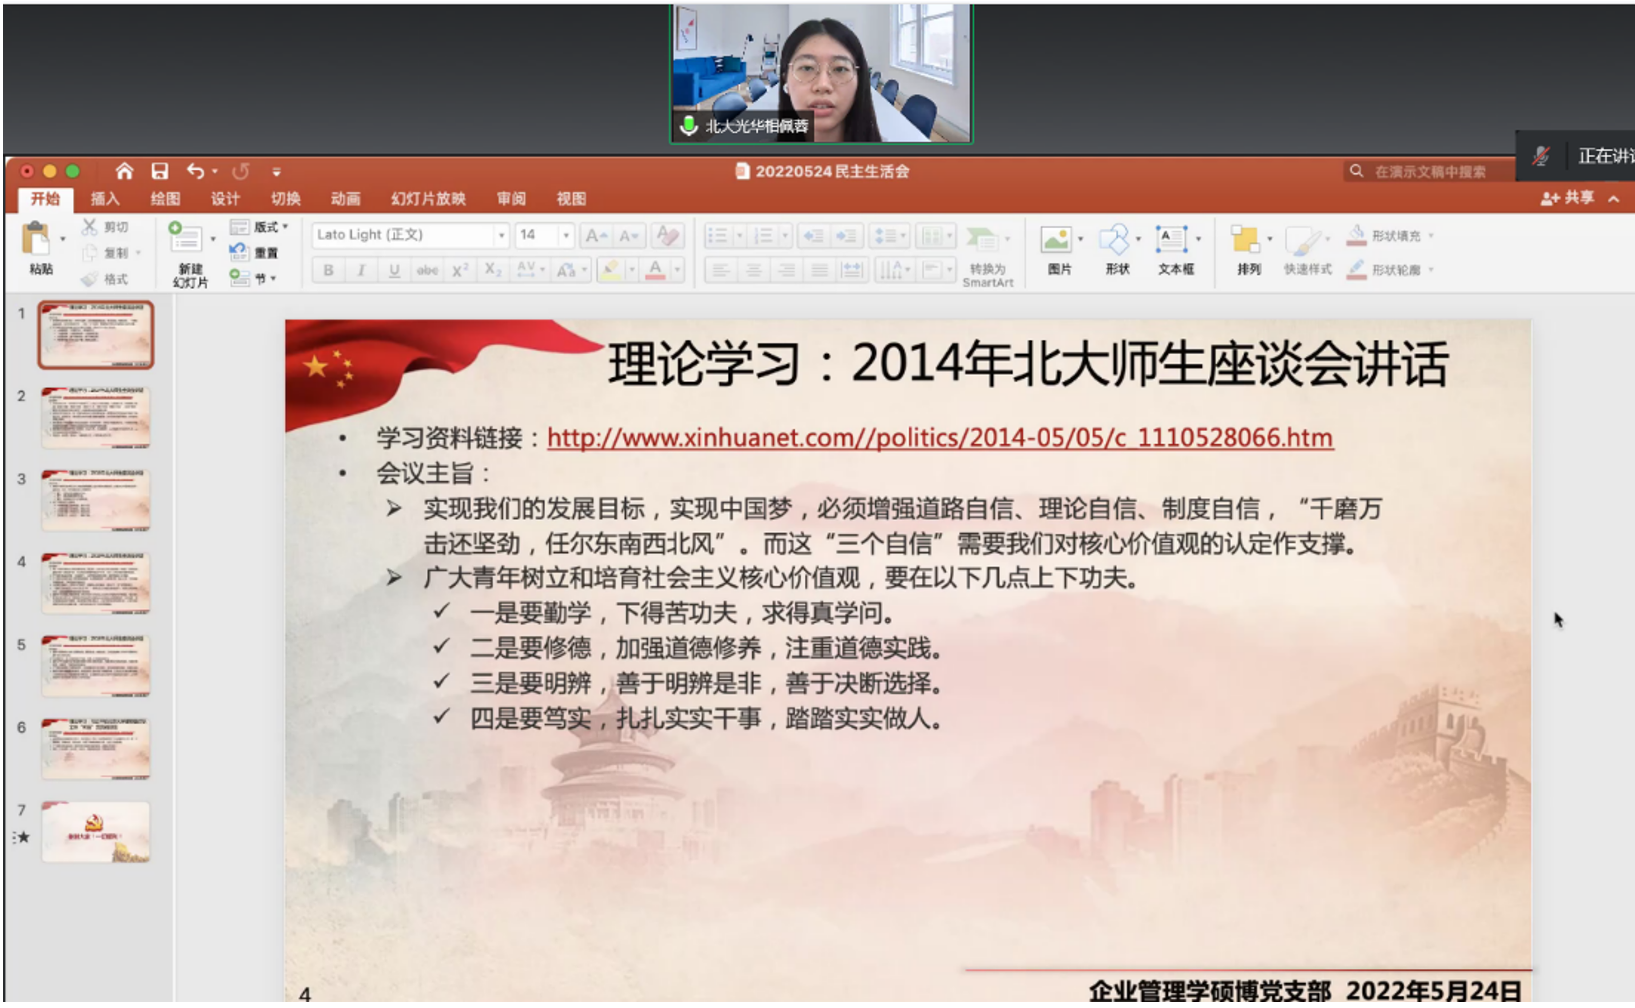Viewport: 1635px width, 1008px height.
Task: Insert a new slide (新建幻灯片)
Action: click(186, 240)
